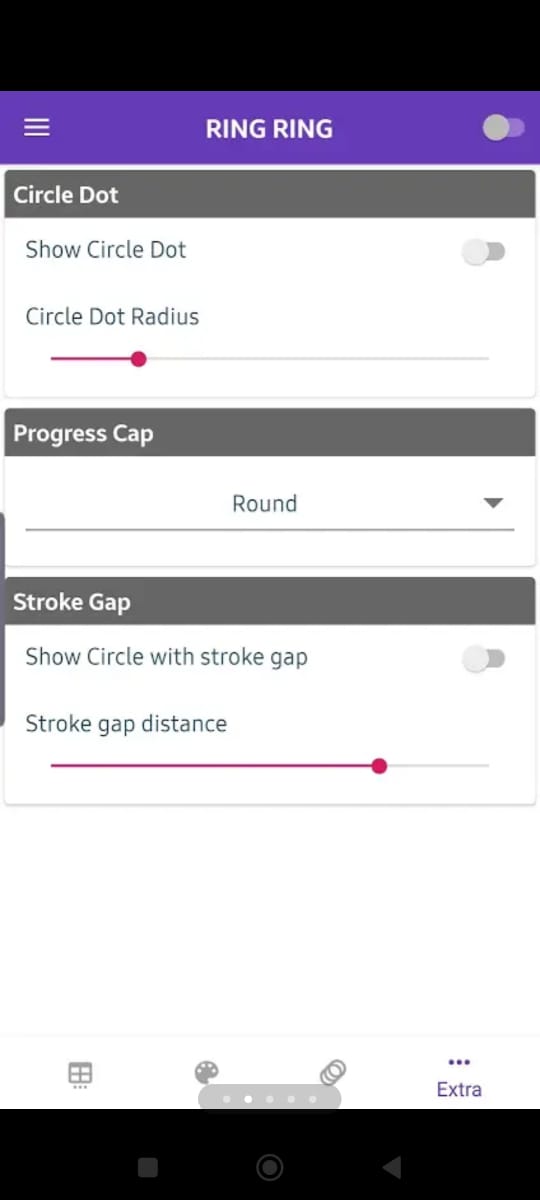The height and width of the screenshot is (1200, 540).
Task: Click the Stroke gap distance slider handle
Action: 379,766
